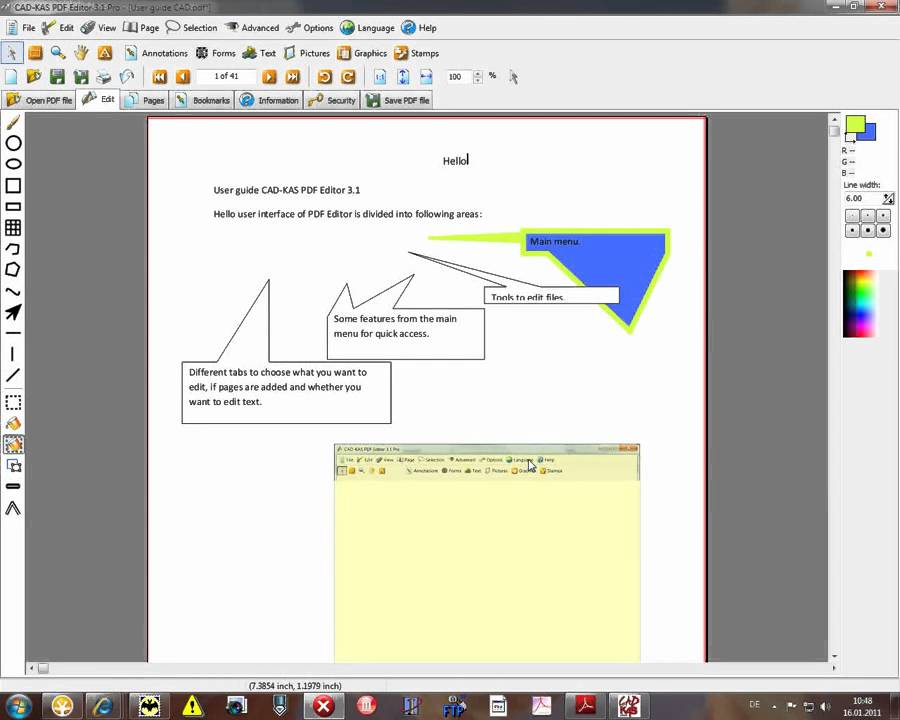Image resolution: width=900 pixels, height=720 pixels.
Task: Set zoom to actual size 1:1
Action: [380, 76]
